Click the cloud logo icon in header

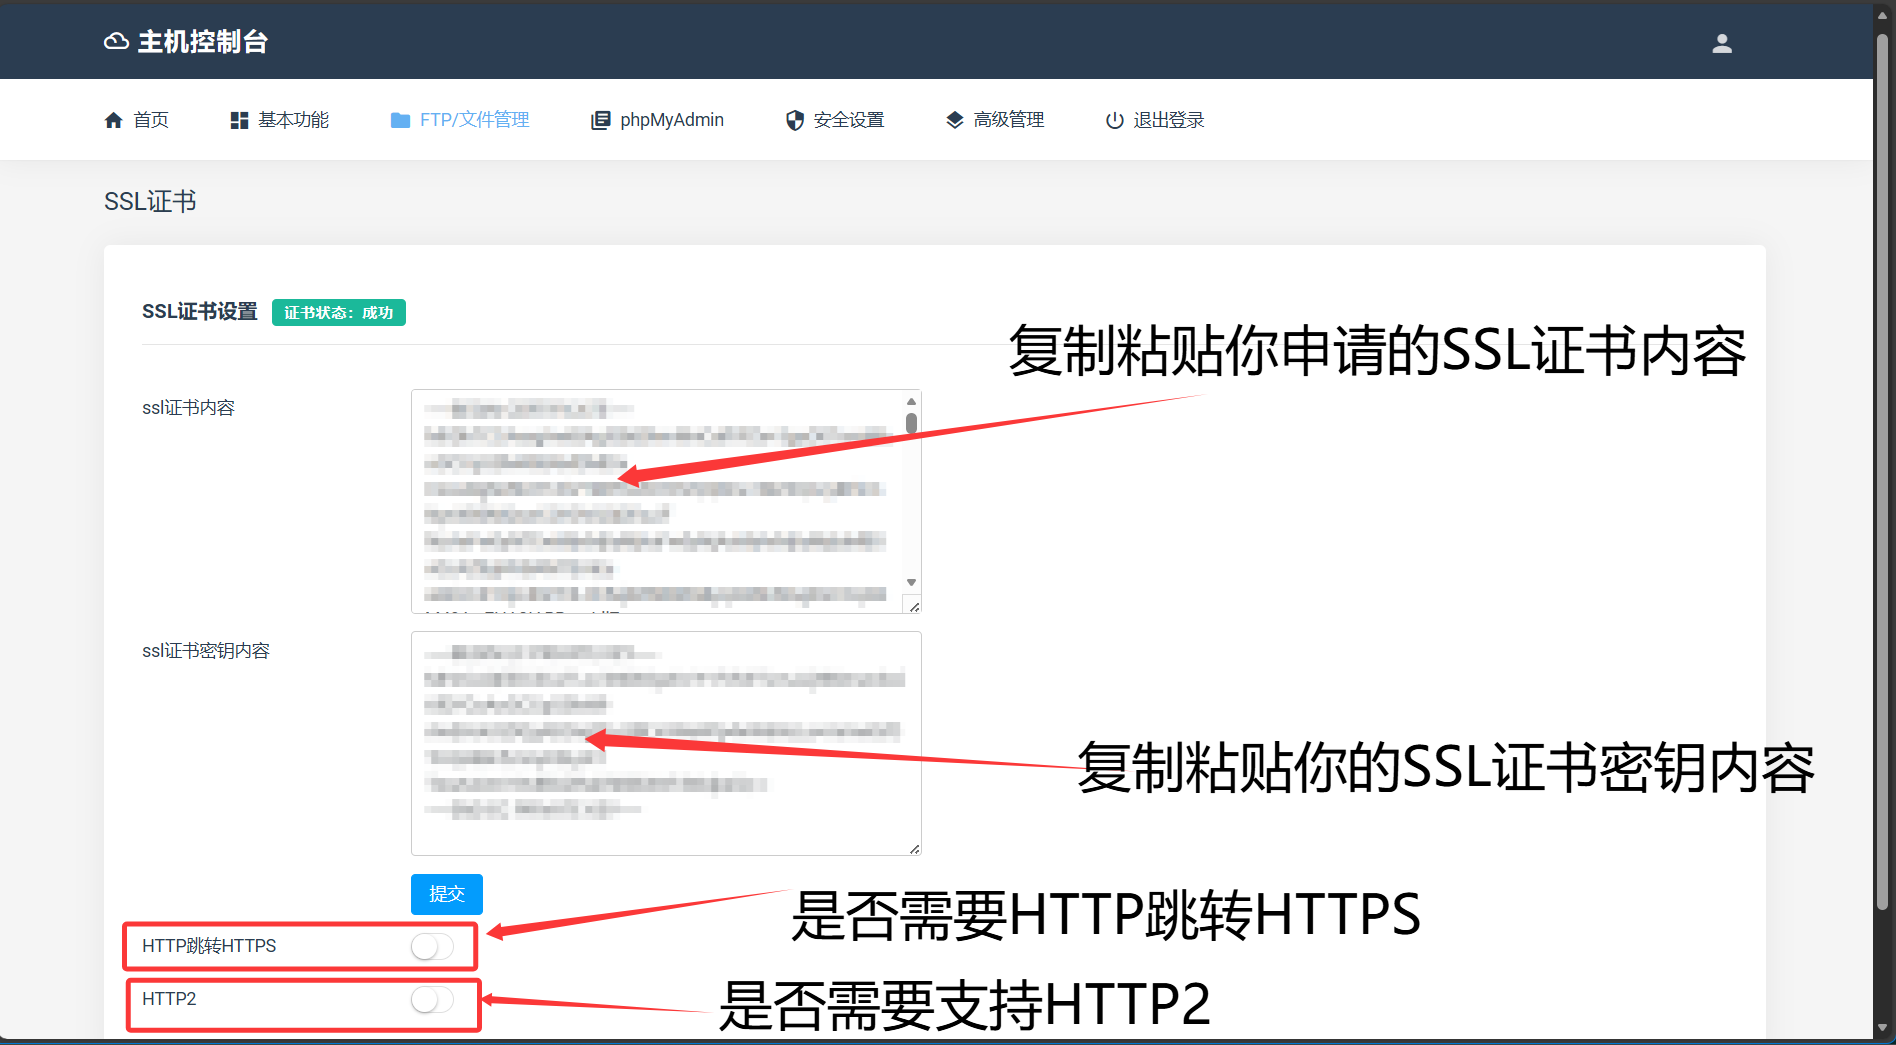(116, 42)
